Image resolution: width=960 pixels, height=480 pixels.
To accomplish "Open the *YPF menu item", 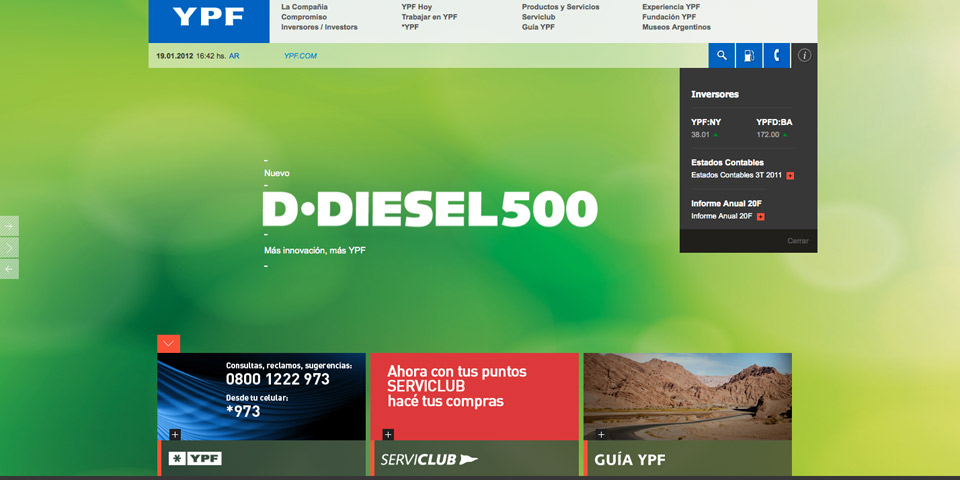I will point(410,27).
